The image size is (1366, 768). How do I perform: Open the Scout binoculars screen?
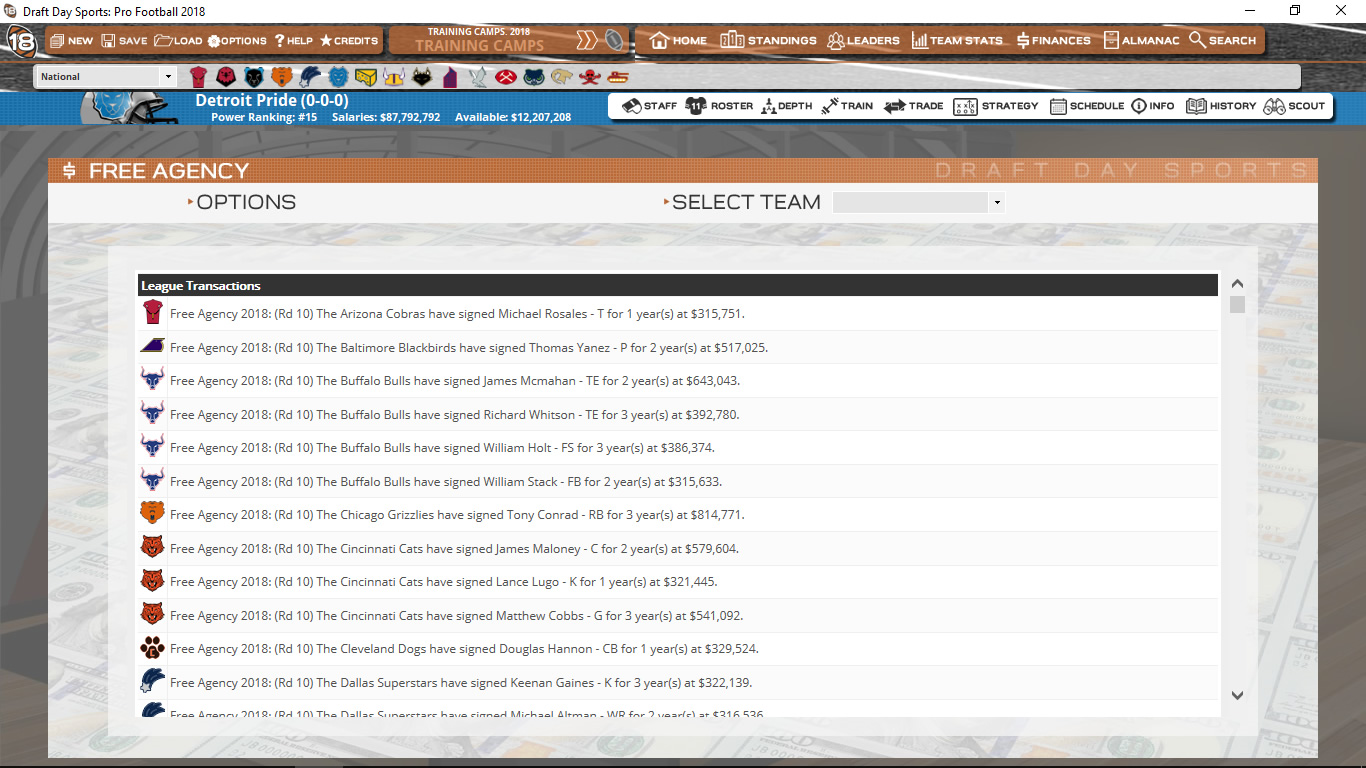(1295, 106)
